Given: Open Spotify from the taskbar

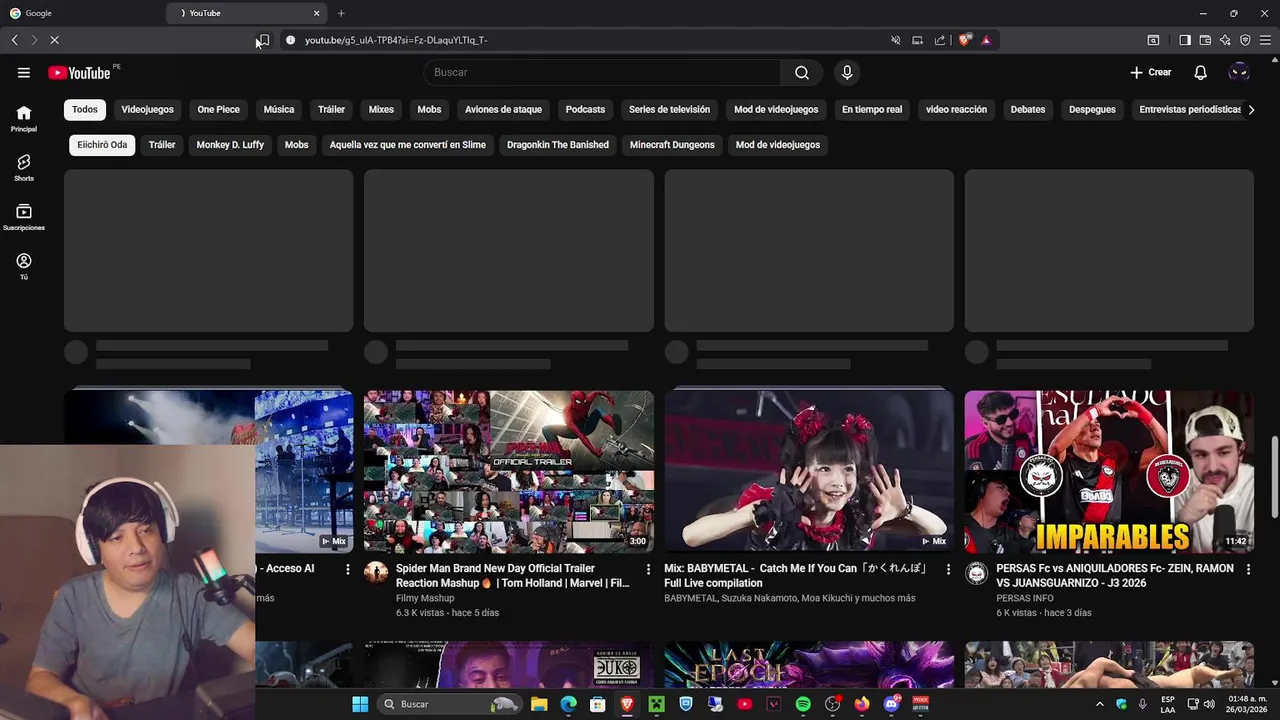Looking at the screenshot, I should [803, 704].
